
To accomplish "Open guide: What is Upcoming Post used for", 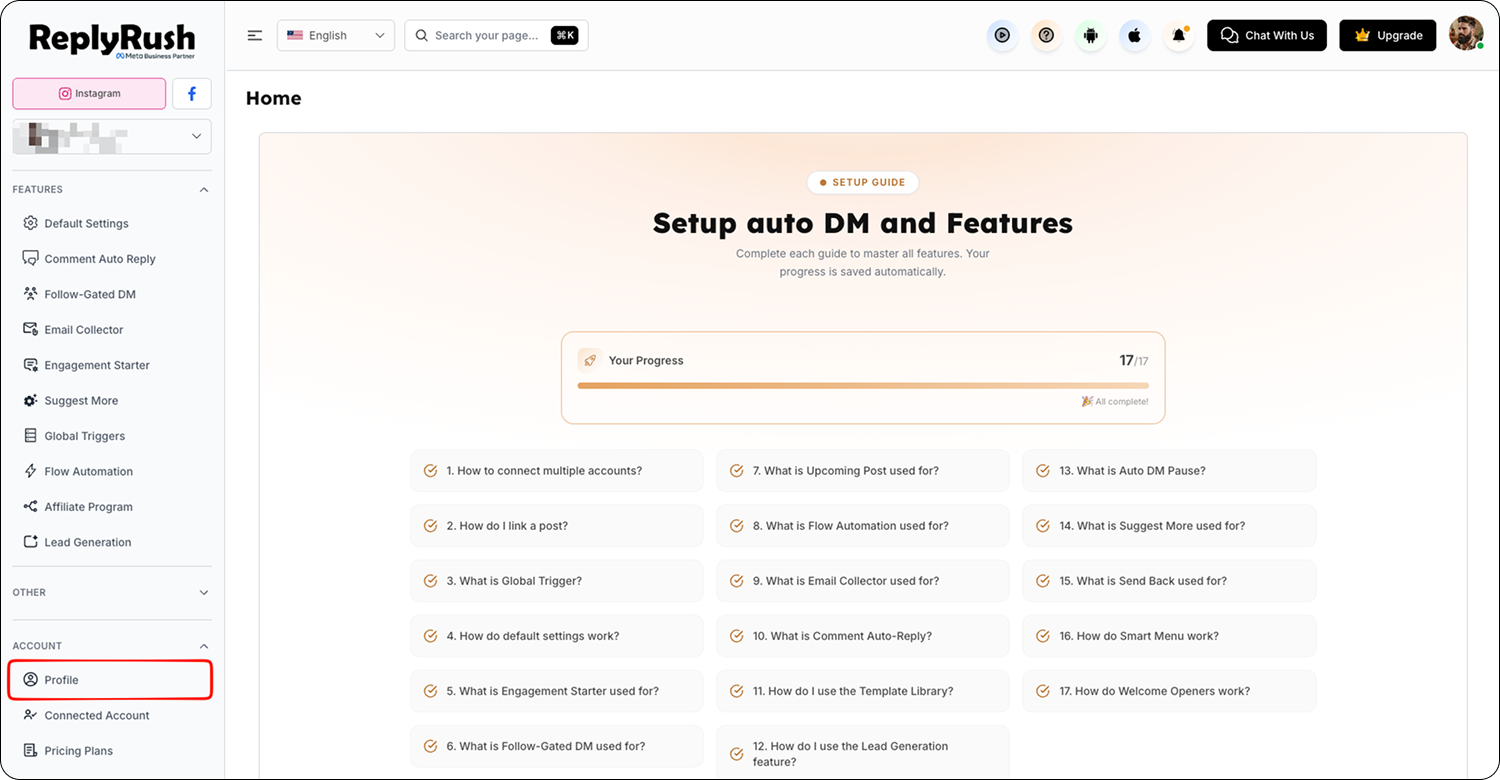I will tap(863, 471).
